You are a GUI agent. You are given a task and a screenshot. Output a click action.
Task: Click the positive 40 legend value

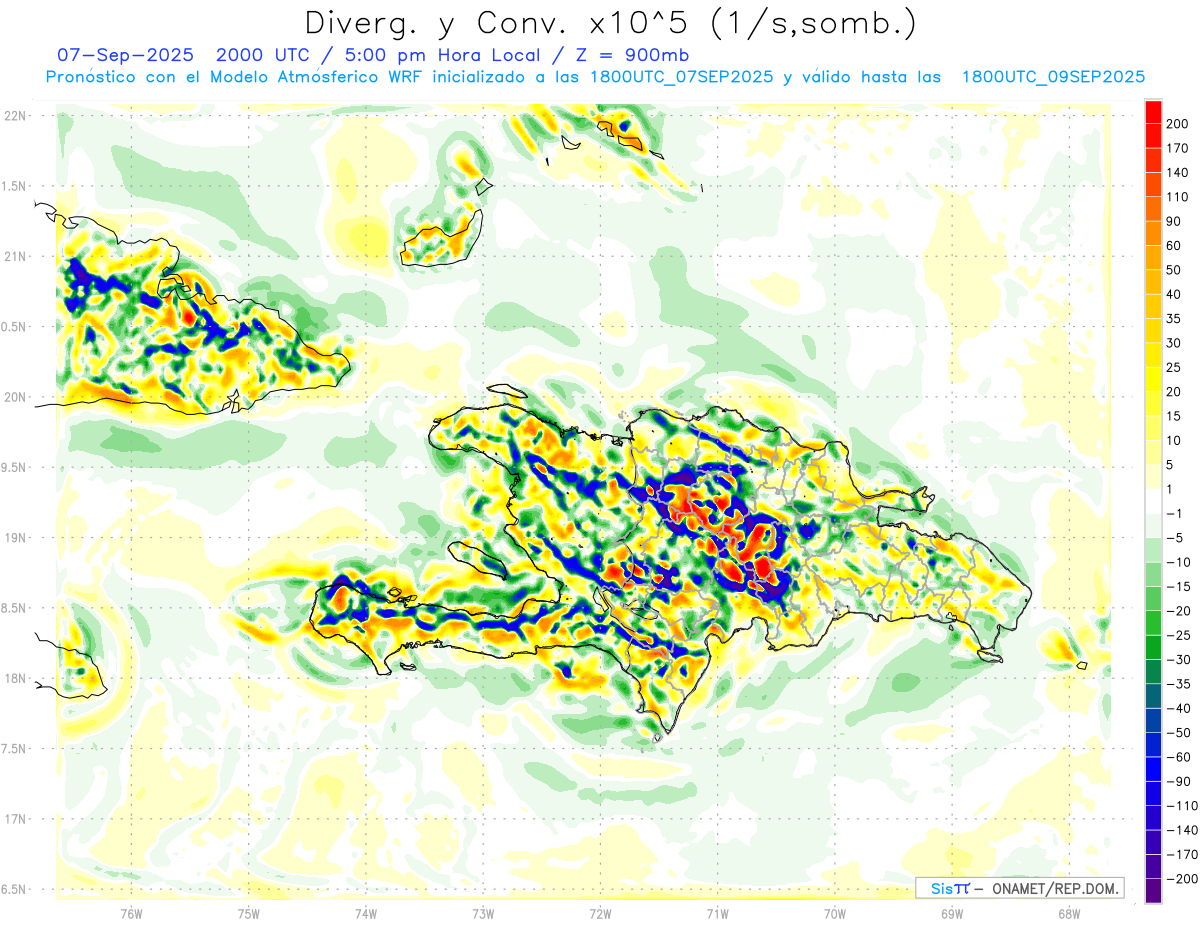point(1175,294)
